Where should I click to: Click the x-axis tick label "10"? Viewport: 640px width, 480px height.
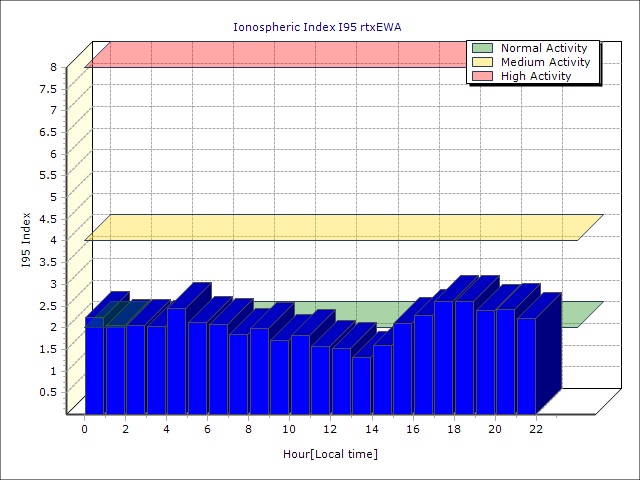click(x=289, y=429)
